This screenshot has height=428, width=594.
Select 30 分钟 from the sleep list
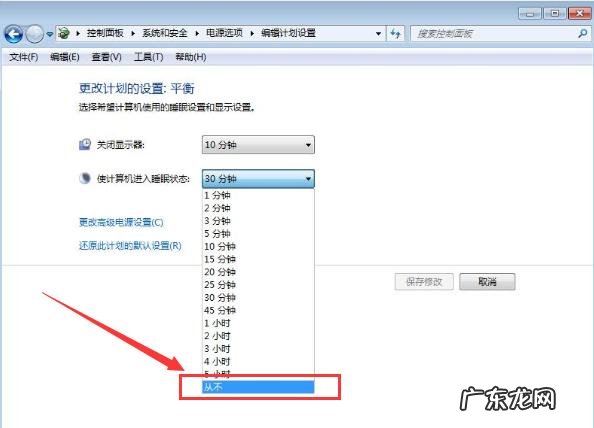point(258,298)
